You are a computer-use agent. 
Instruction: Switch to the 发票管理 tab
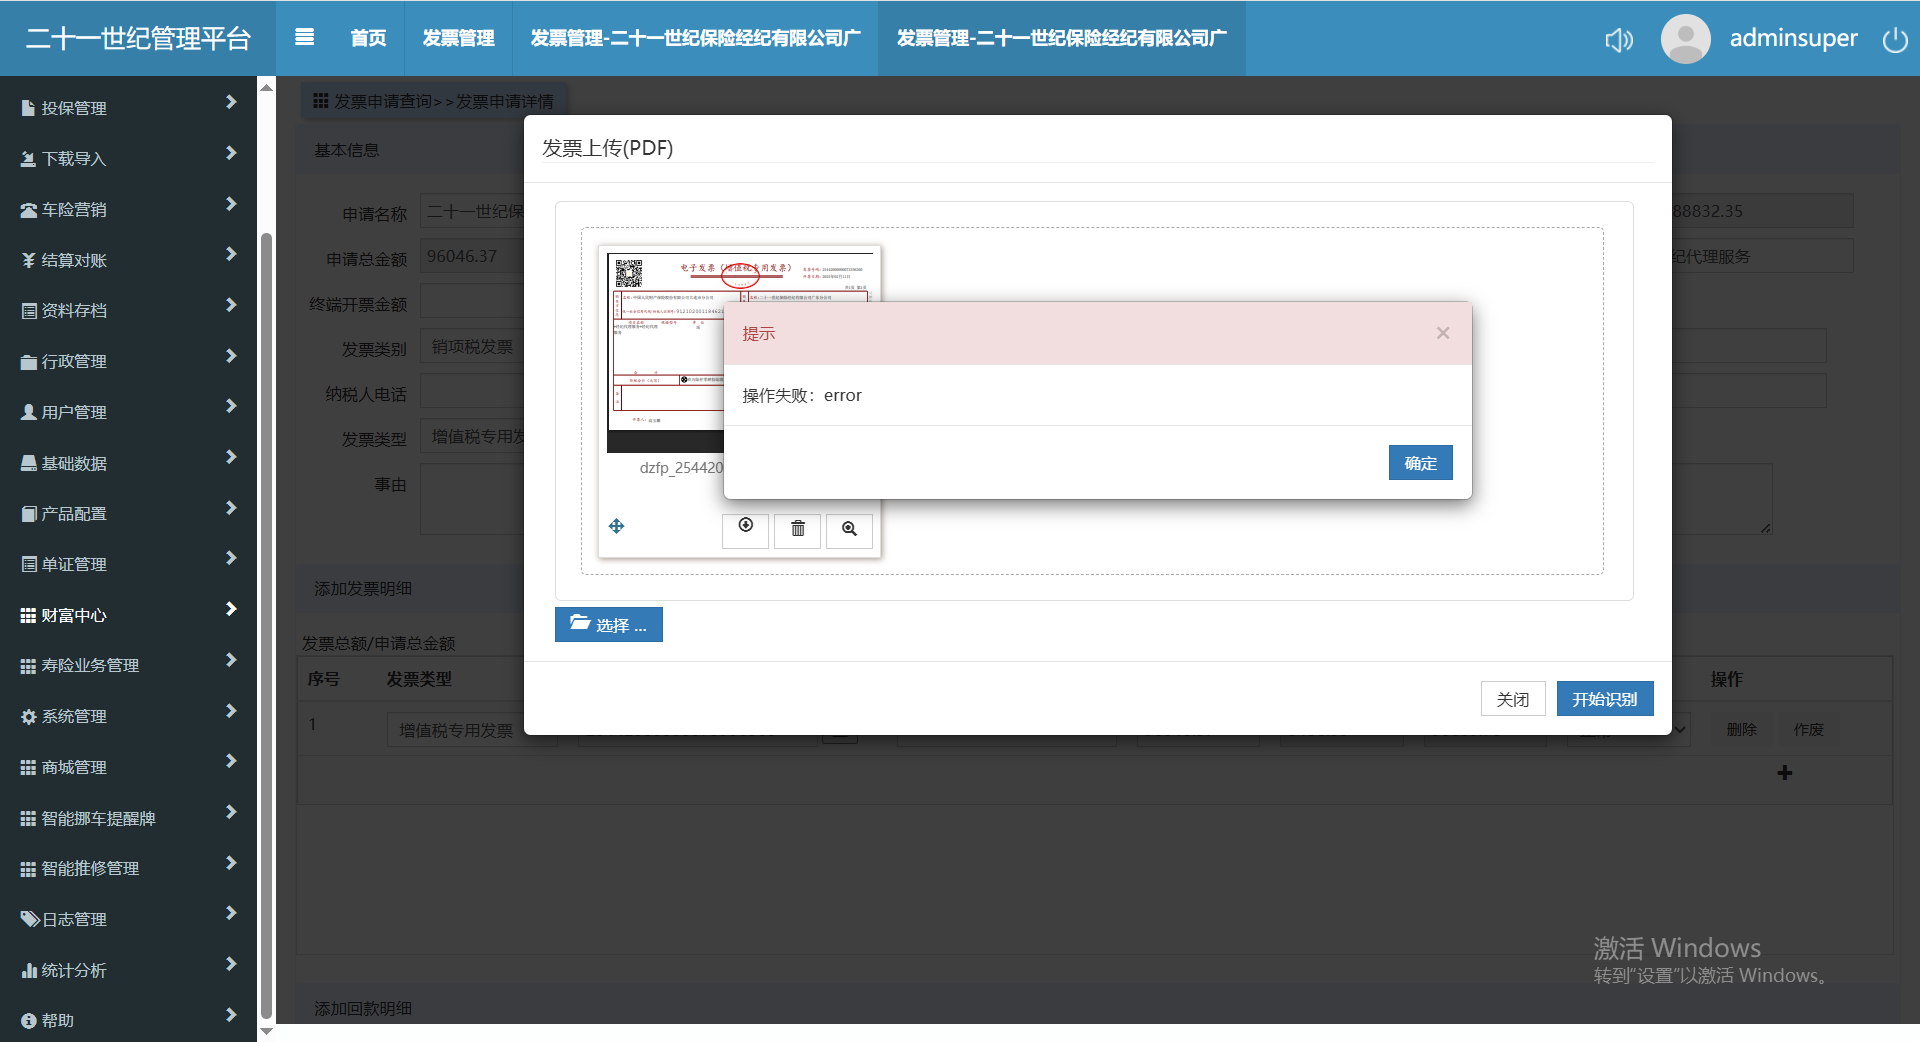click(458, 38)
